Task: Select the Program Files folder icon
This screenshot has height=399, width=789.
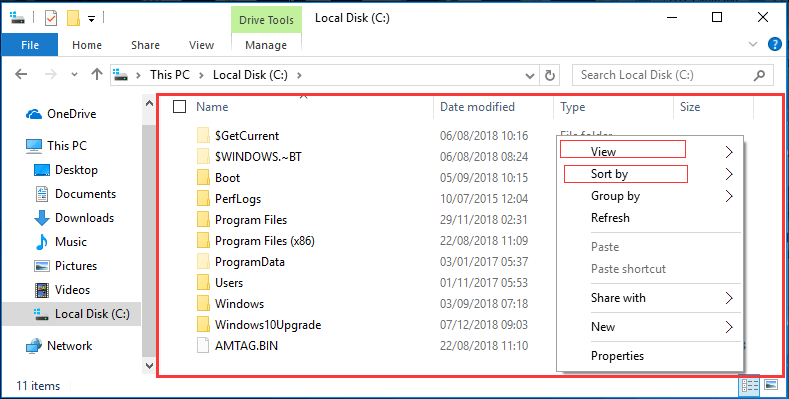Action: click(x=203, y=220)
